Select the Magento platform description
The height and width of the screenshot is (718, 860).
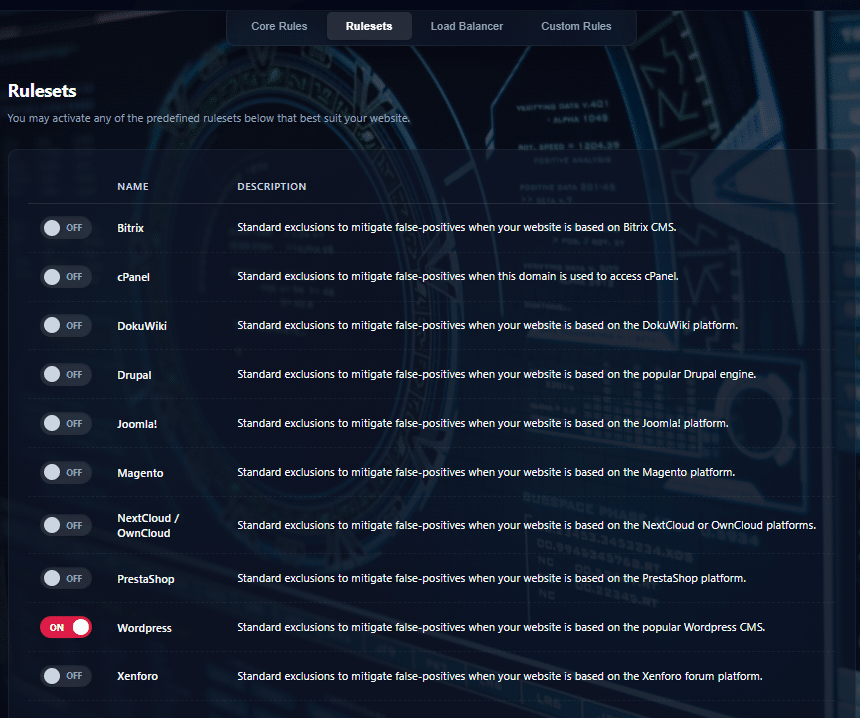486,472
